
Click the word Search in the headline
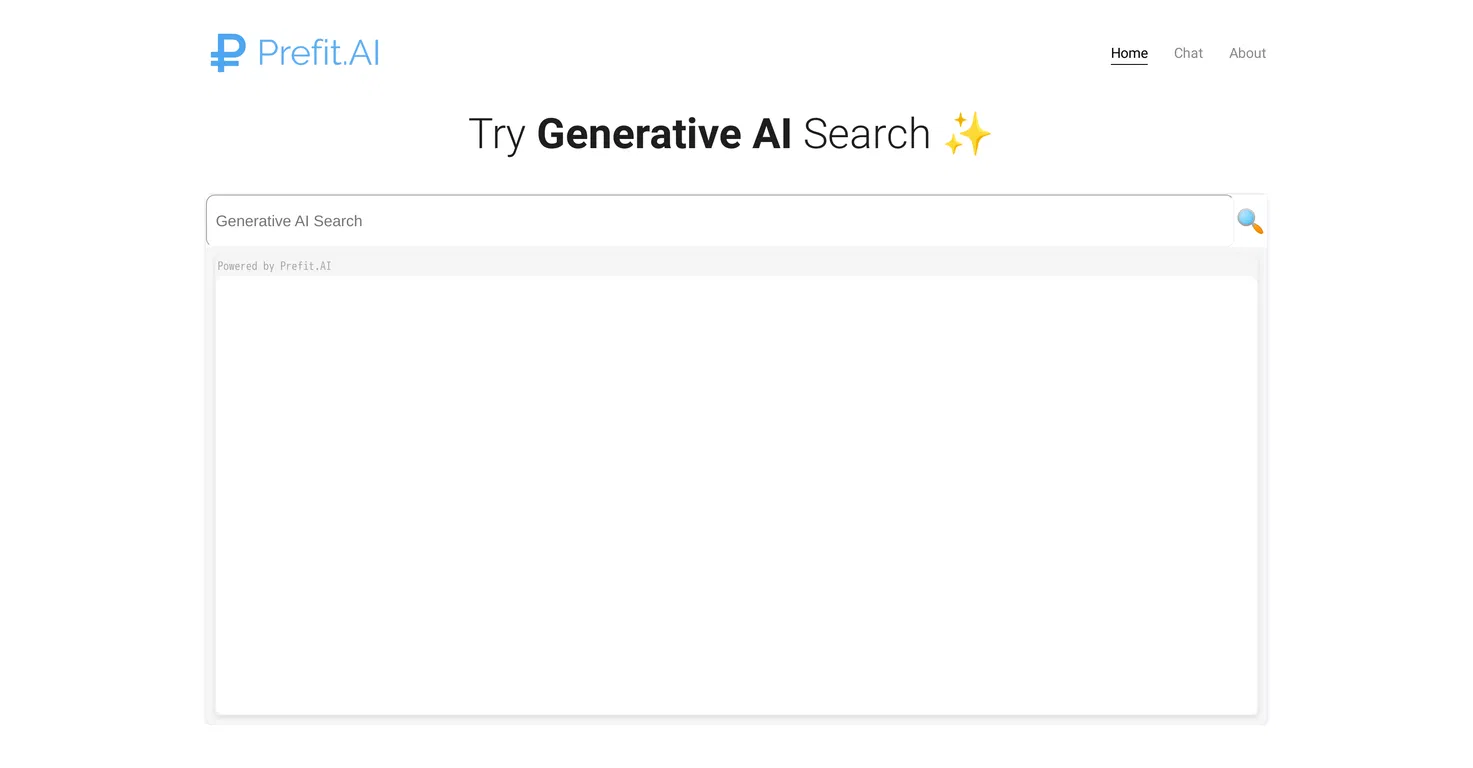866,134
